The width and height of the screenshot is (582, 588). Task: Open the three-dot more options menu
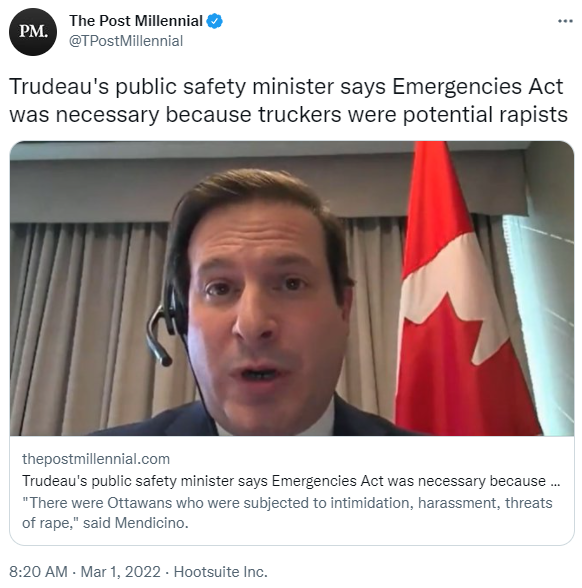[565, 21]
